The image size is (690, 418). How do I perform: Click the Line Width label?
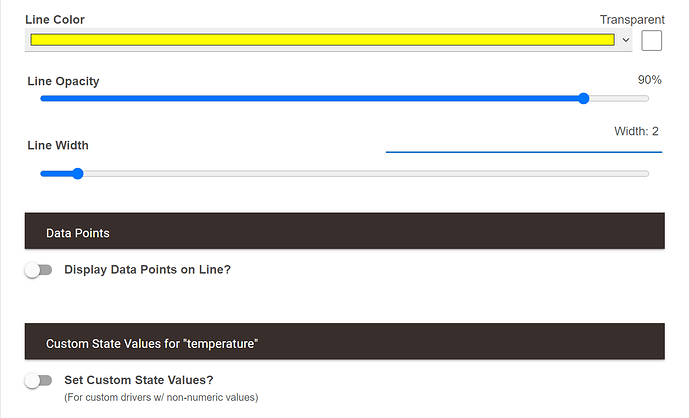click(57, 145)
